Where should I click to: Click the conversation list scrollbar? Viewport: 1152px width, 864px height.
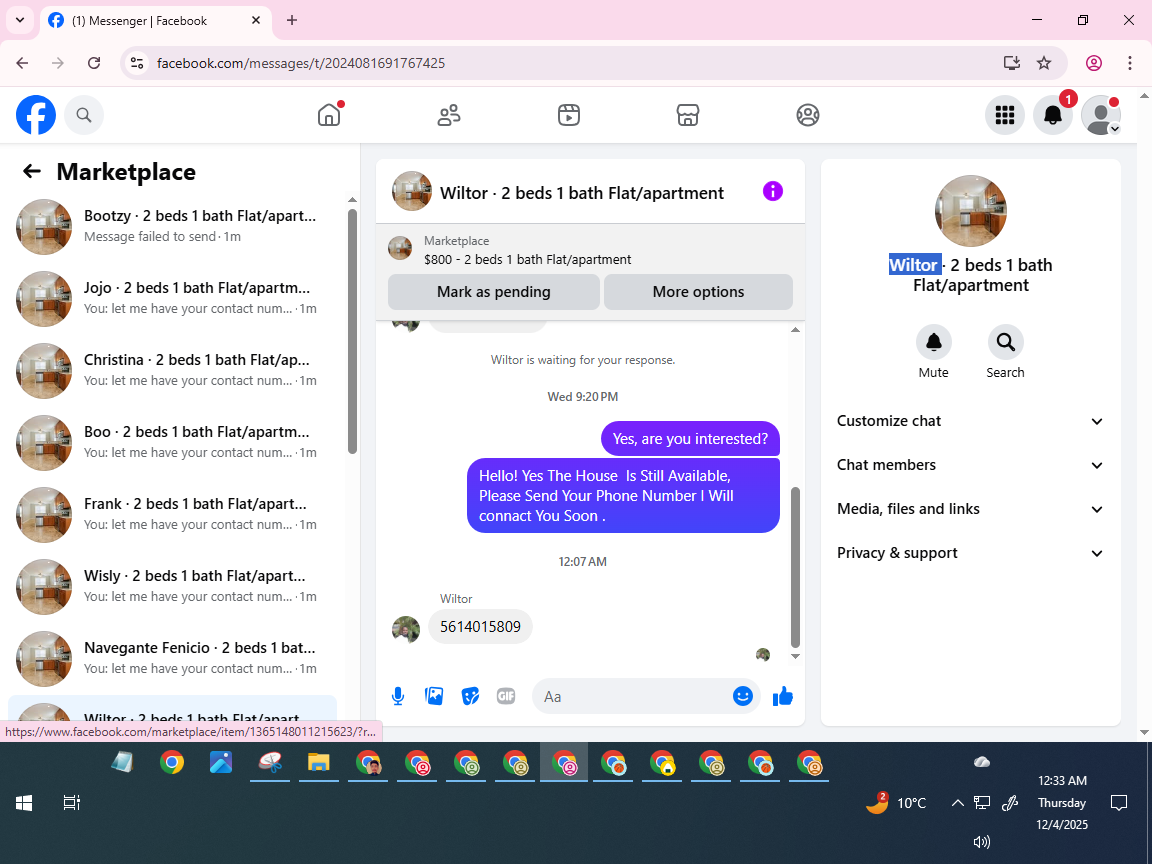click(x=352, y=331)
